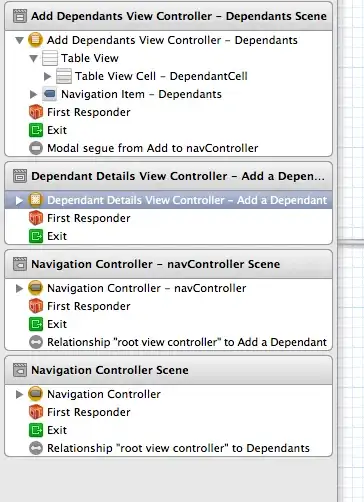Click the Modal segue circle icon
Viewport: 364px width, 502px height.
[x=36, y=148]
